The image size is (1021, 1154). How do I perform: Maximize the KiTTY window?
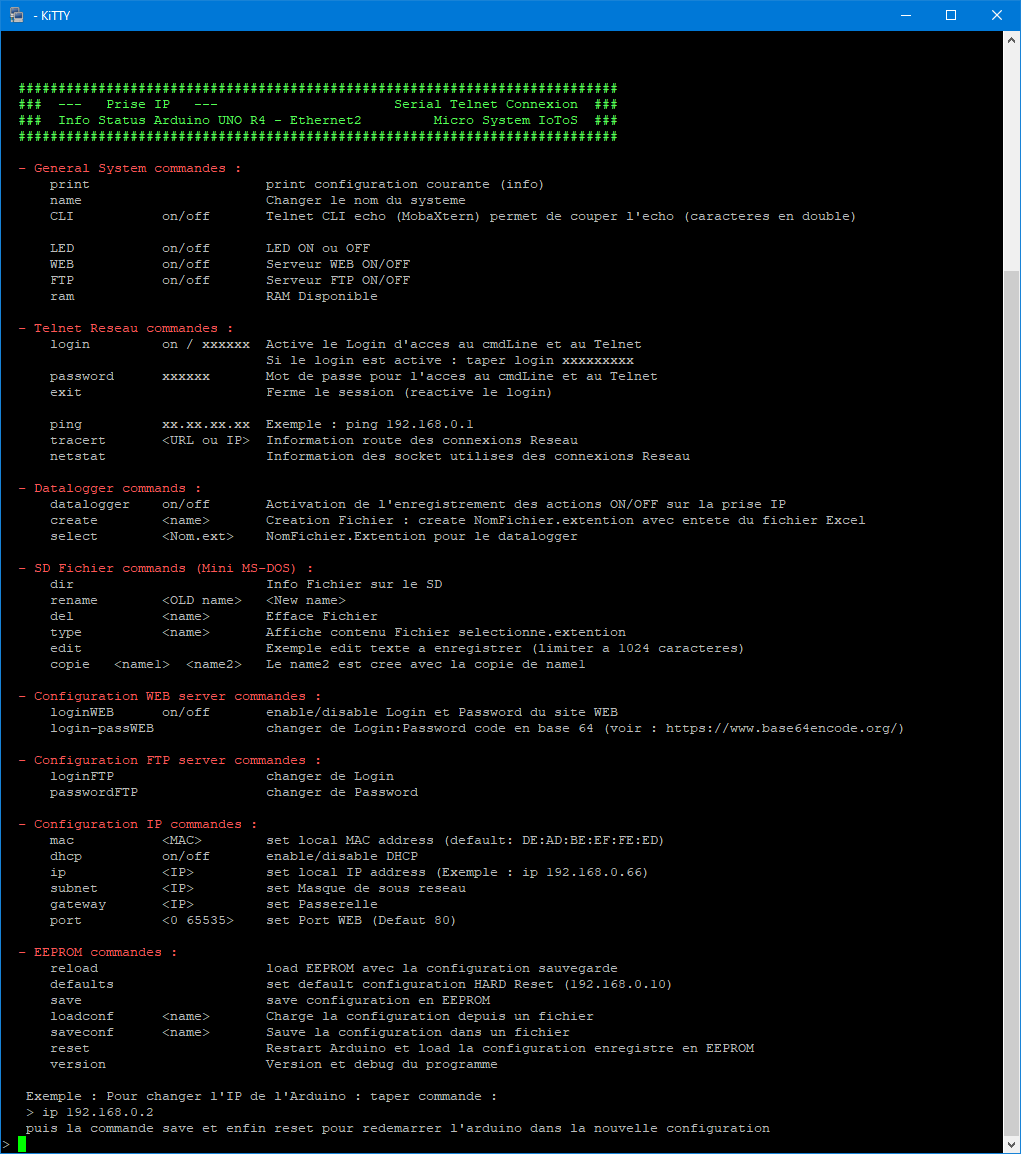click(951, 15)
